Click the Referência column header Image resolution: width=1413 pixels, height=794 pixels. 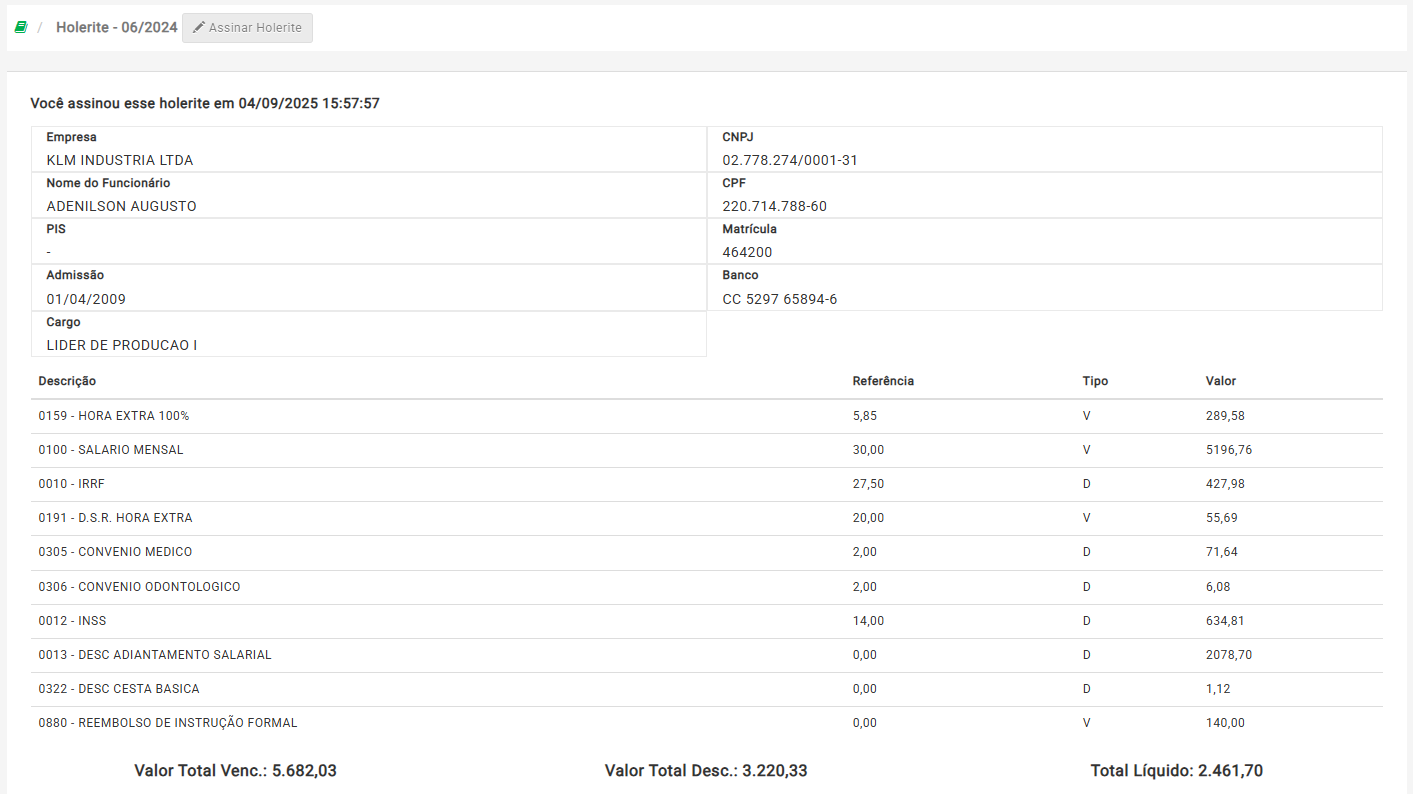[882, 381]
